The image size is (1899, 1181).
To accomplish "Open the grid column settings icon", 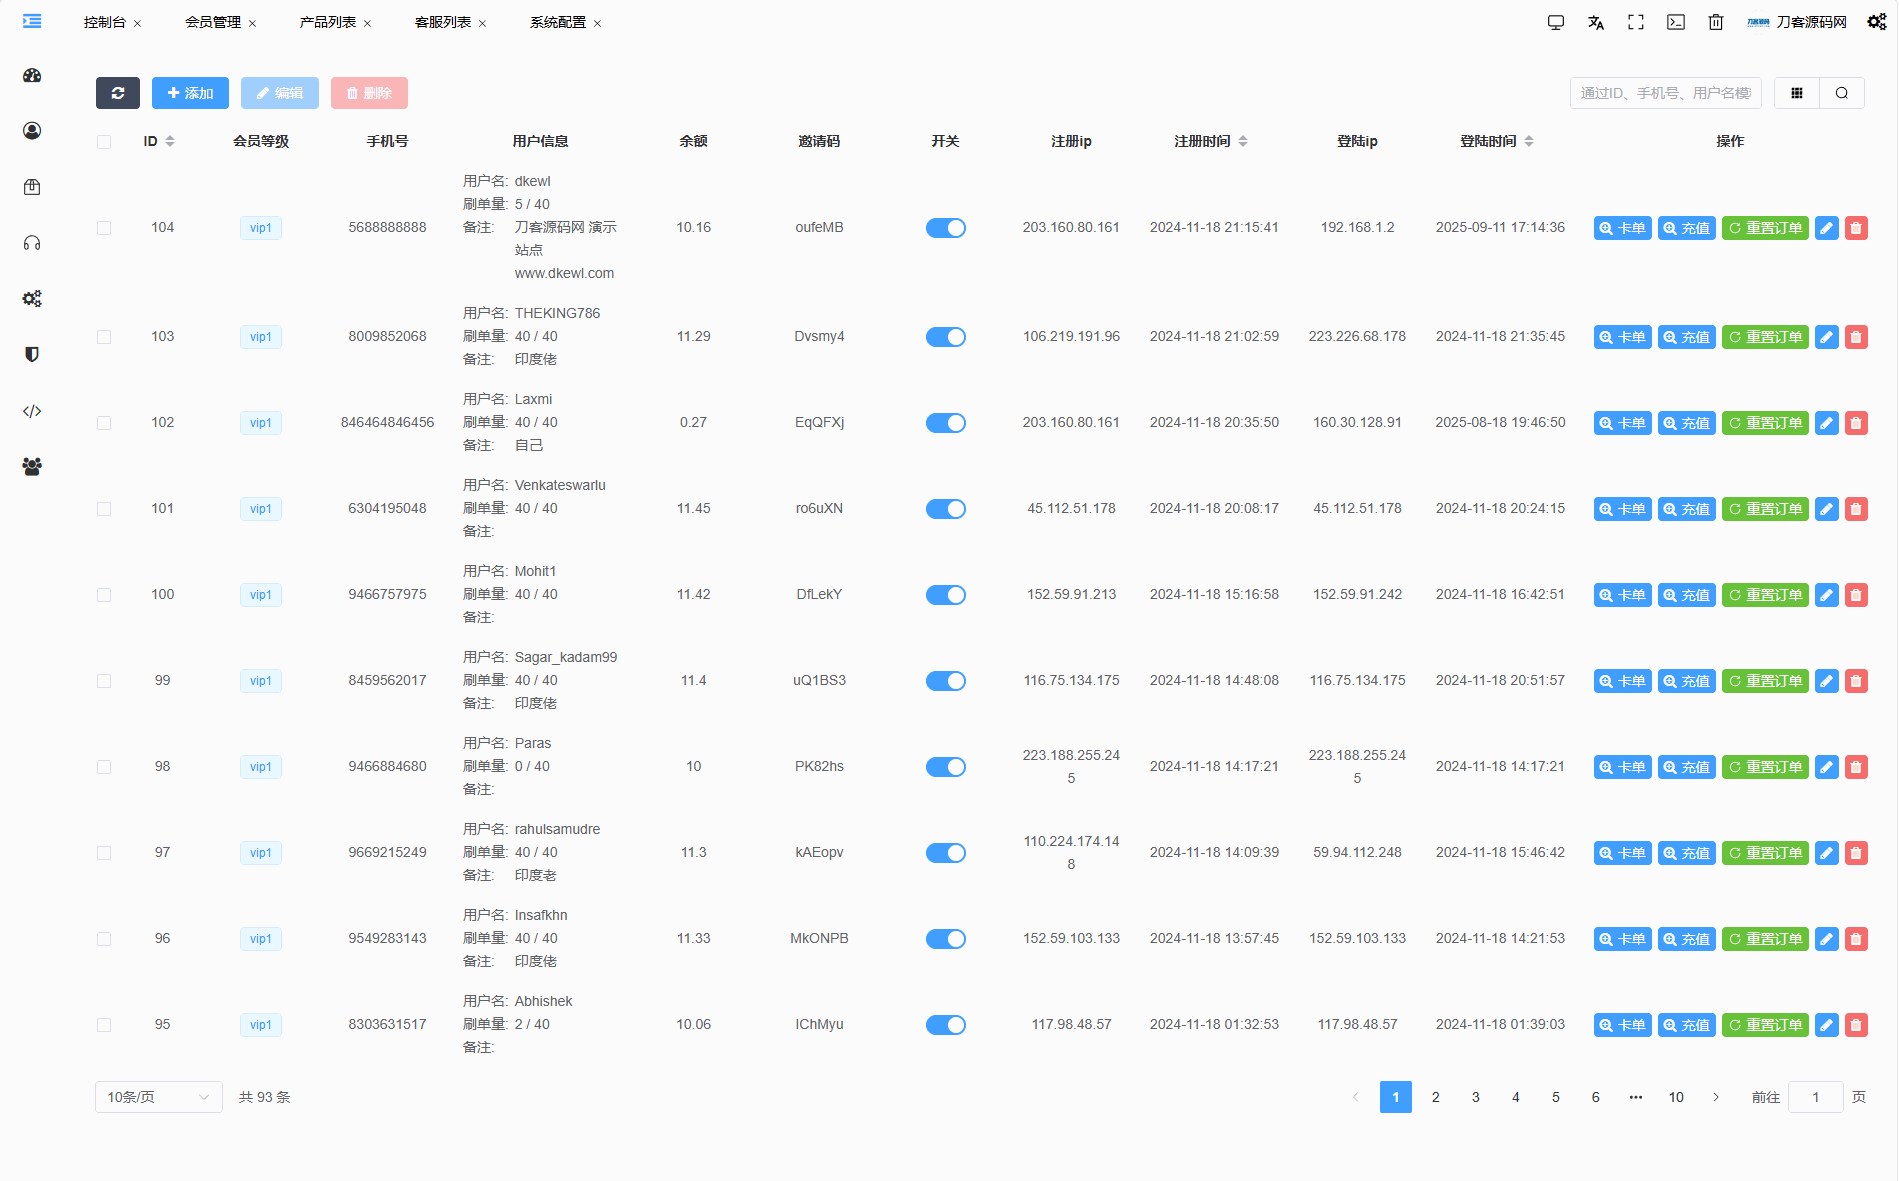I will tap(1797, 93).
